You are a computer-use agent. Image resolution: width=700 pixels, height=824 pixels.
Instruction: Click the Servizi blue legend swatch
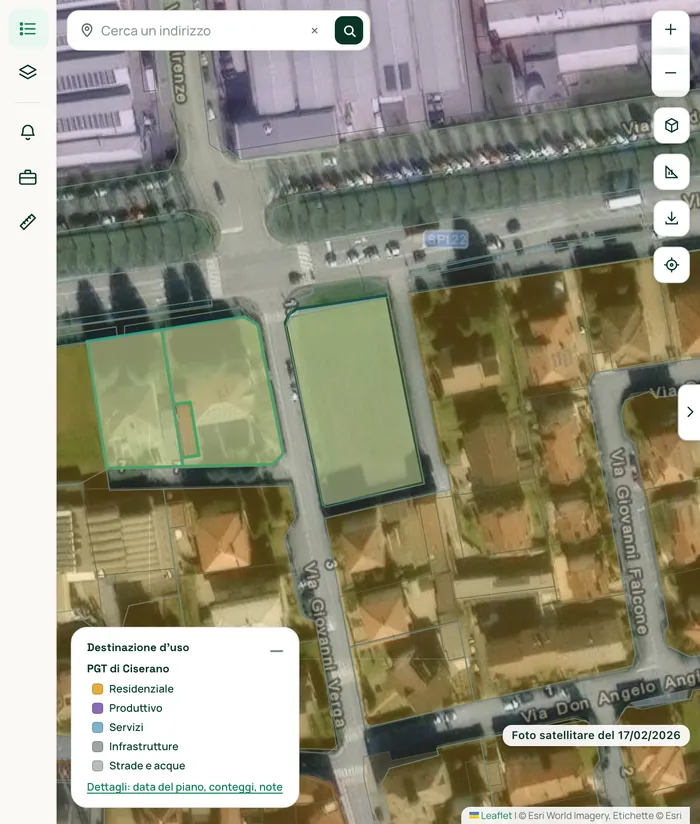point(97,727)
